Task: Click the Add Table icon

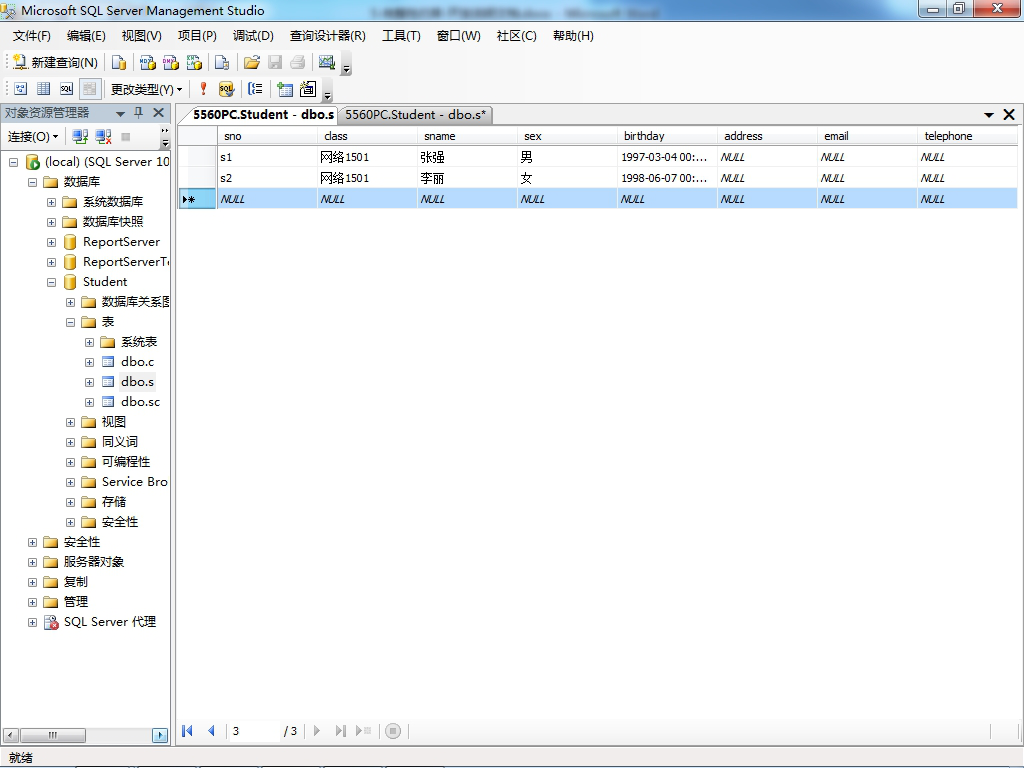Action: 285,89
